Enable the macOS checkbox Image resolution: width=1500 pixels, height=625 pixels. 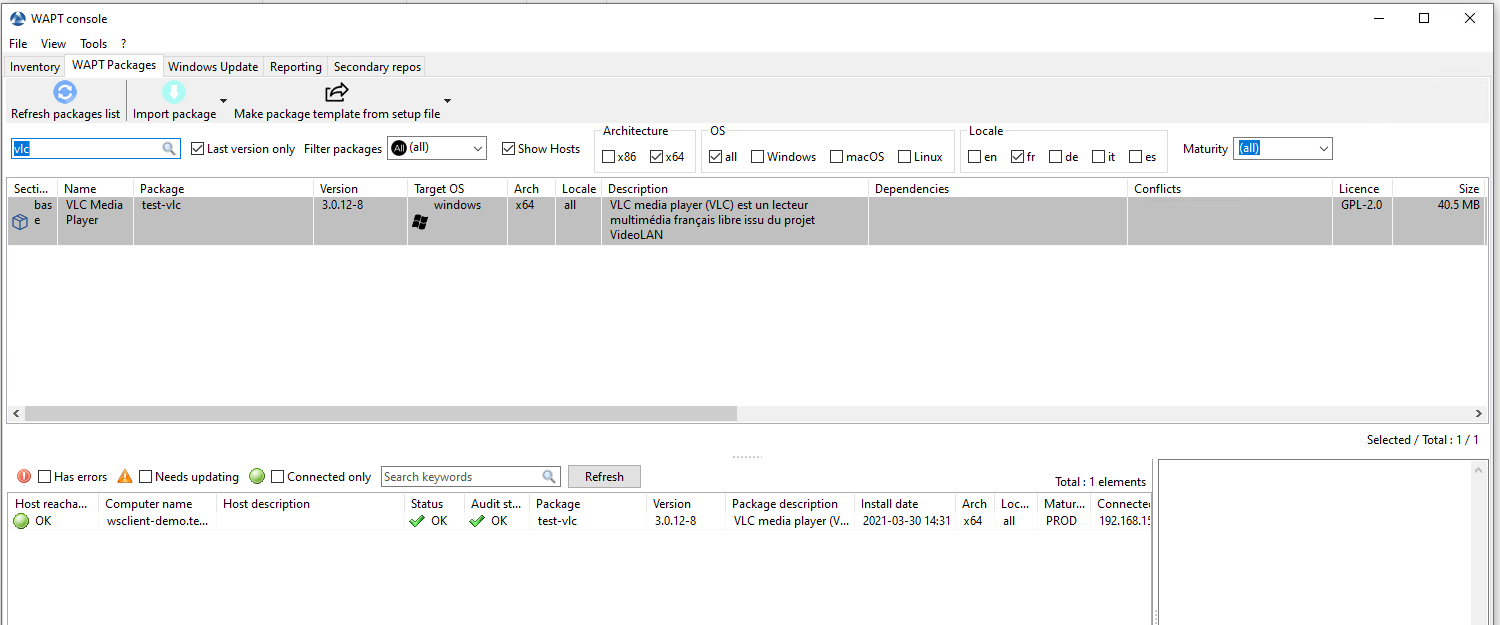click(x=836, y=157)
